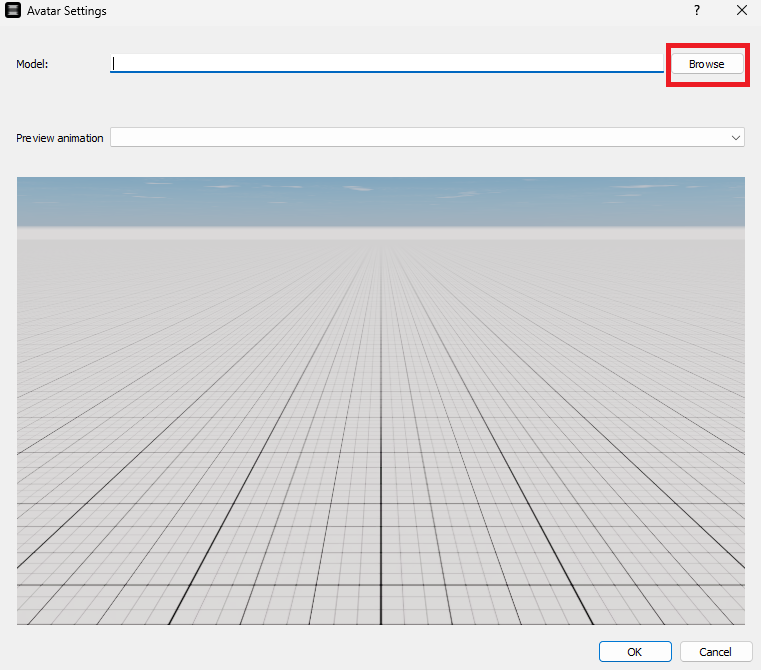Click the question mark help button
This screenshot has height=670, width=761.
pyautogui.click(x=697, y=10)
